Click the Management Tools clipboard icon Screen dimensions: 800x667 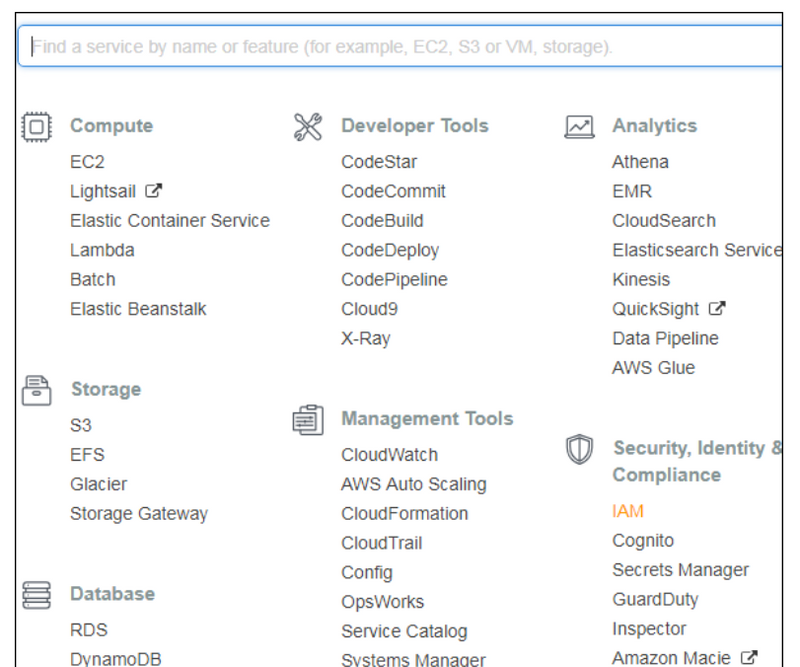coord(306,419)
